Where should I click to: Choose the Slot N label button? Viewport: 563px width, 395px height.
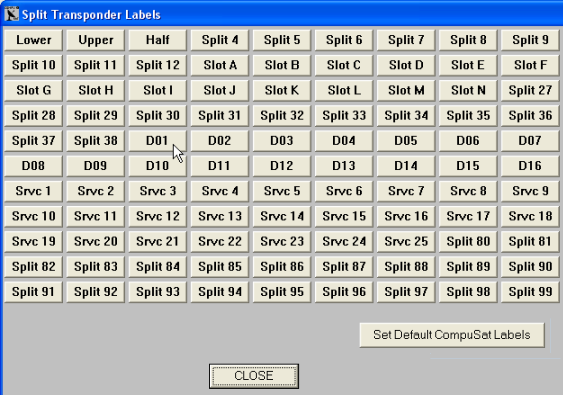468,90
